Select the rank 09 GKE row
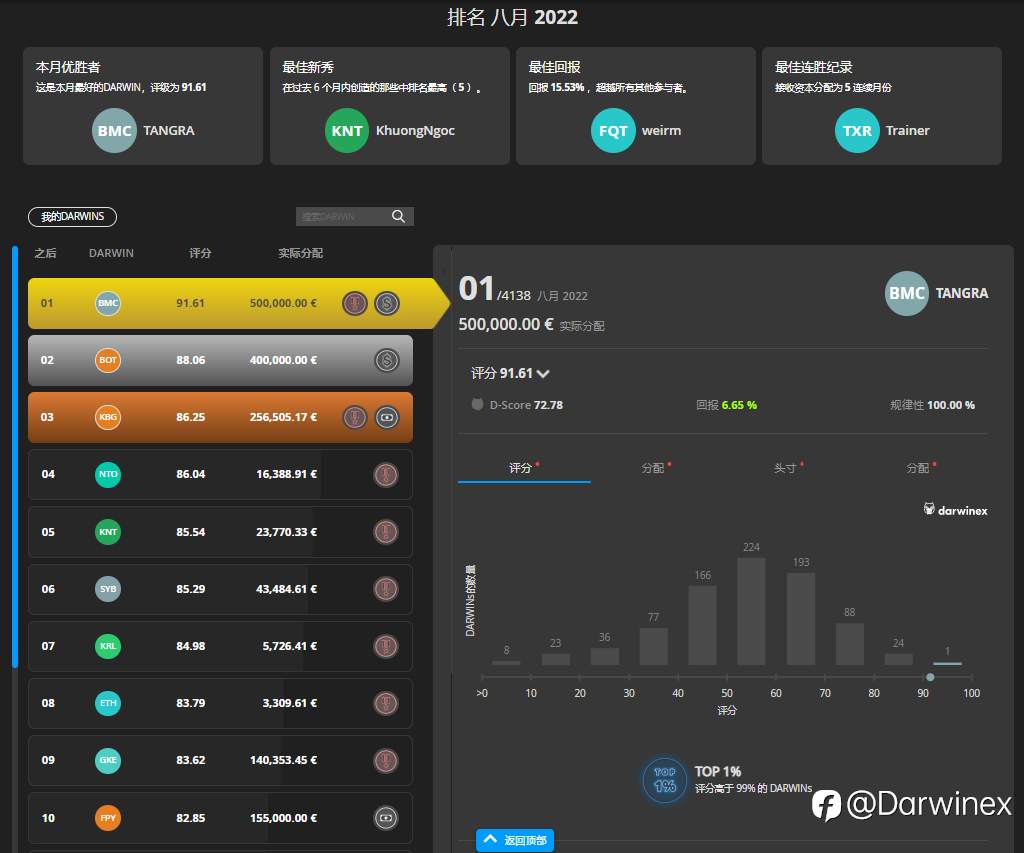The width and height of the screenshot is (1024, 853). [220, 760]
